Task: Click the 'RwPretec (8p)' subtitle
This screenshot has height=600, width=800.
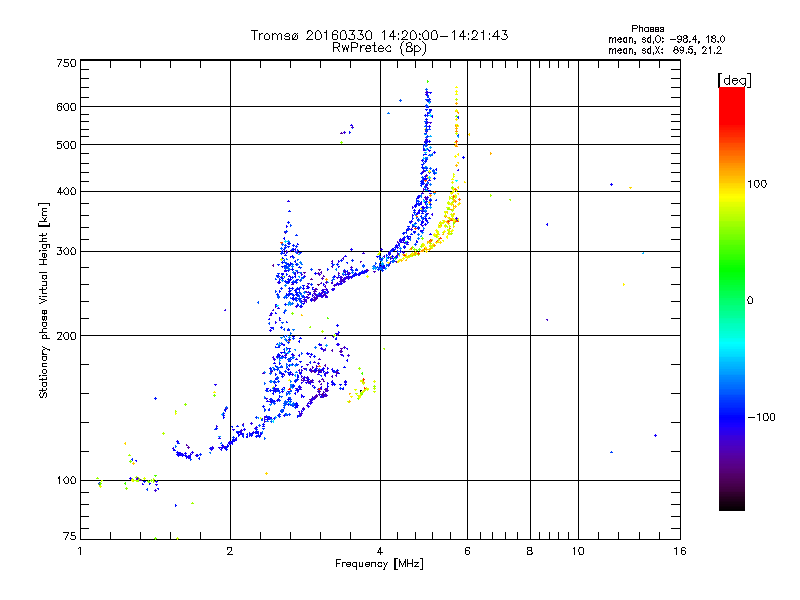Action: 379,48
